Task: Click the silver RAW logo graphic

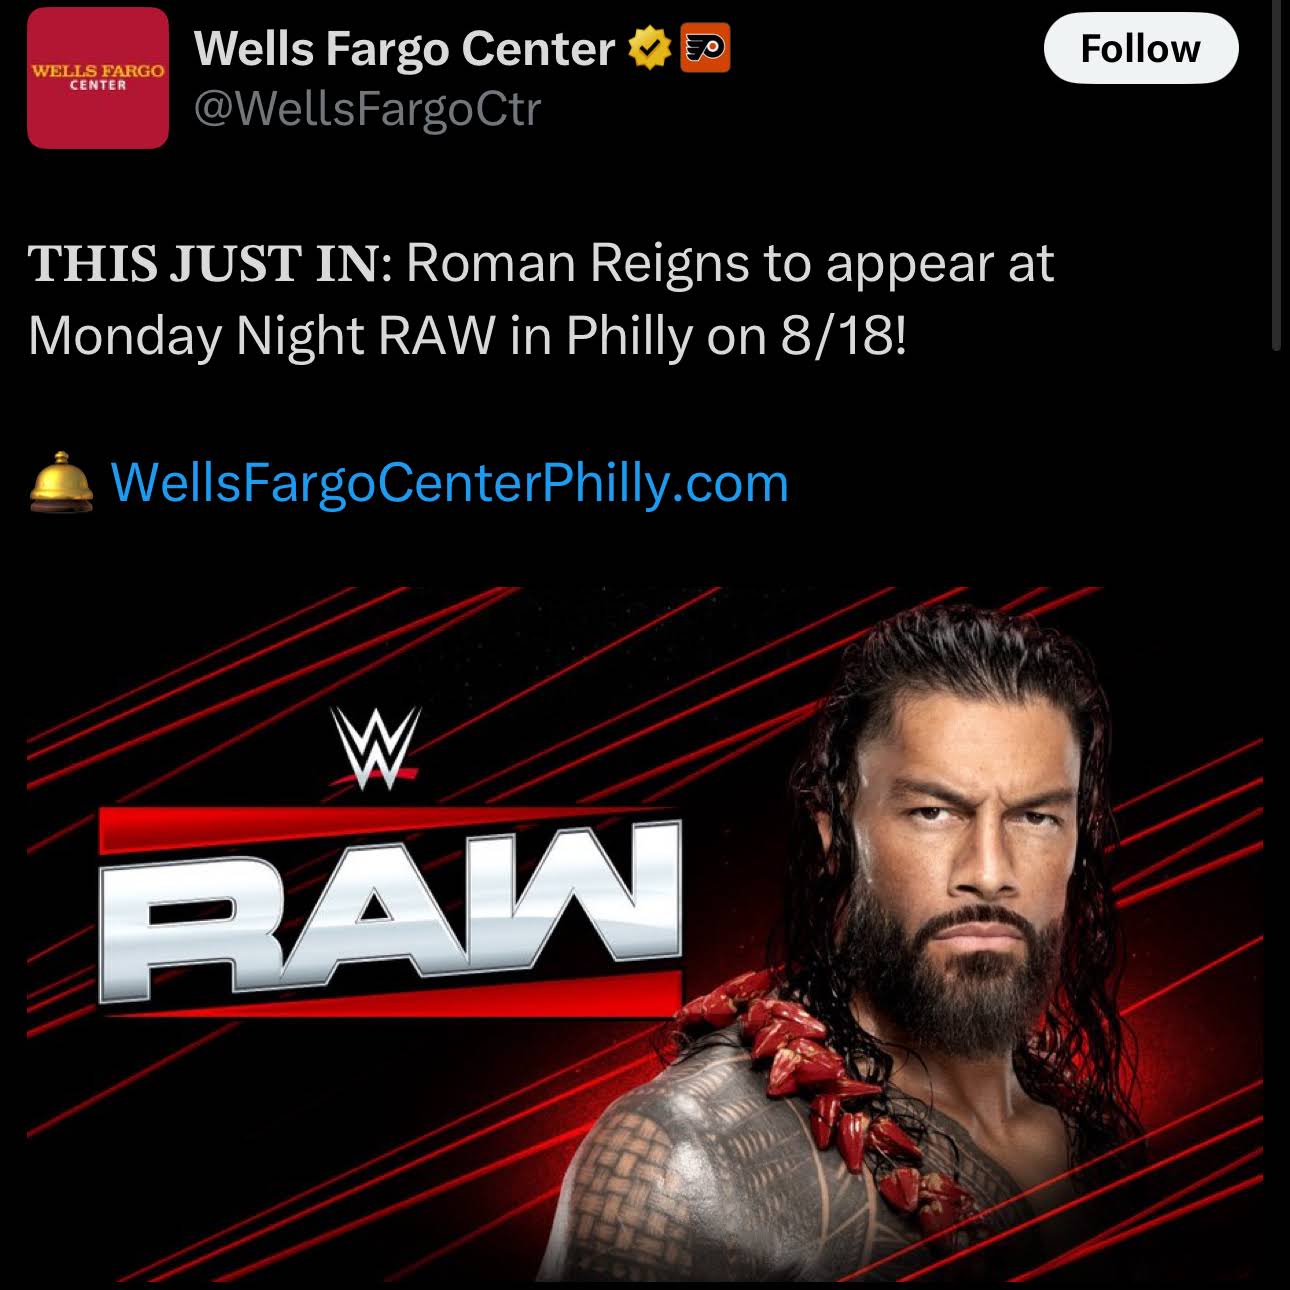Action: (x=390, y=912)
